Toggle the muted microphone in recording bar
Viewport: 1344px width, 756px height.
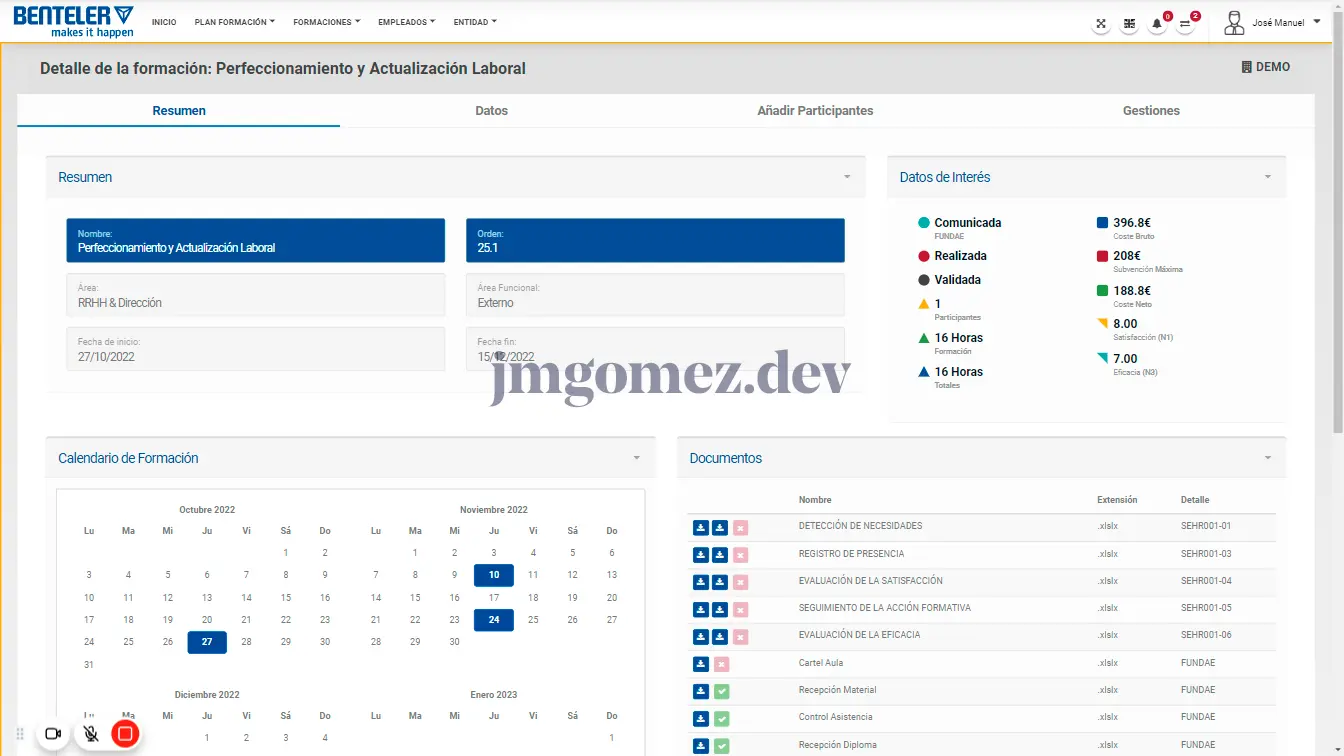coord(91,734)
